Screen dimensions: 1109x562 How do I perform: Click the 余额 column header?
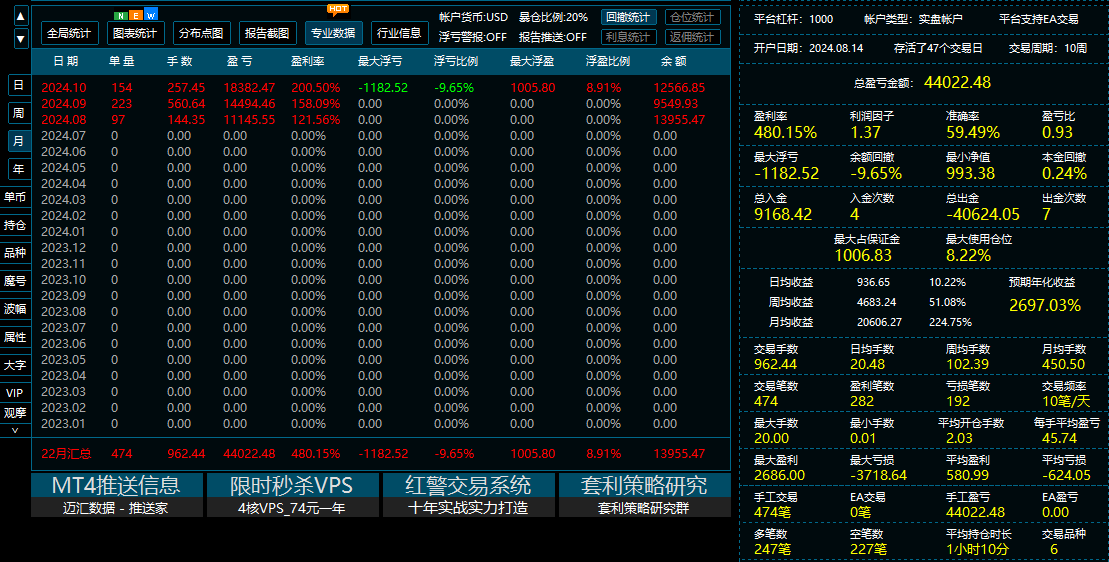click(674, 62)
